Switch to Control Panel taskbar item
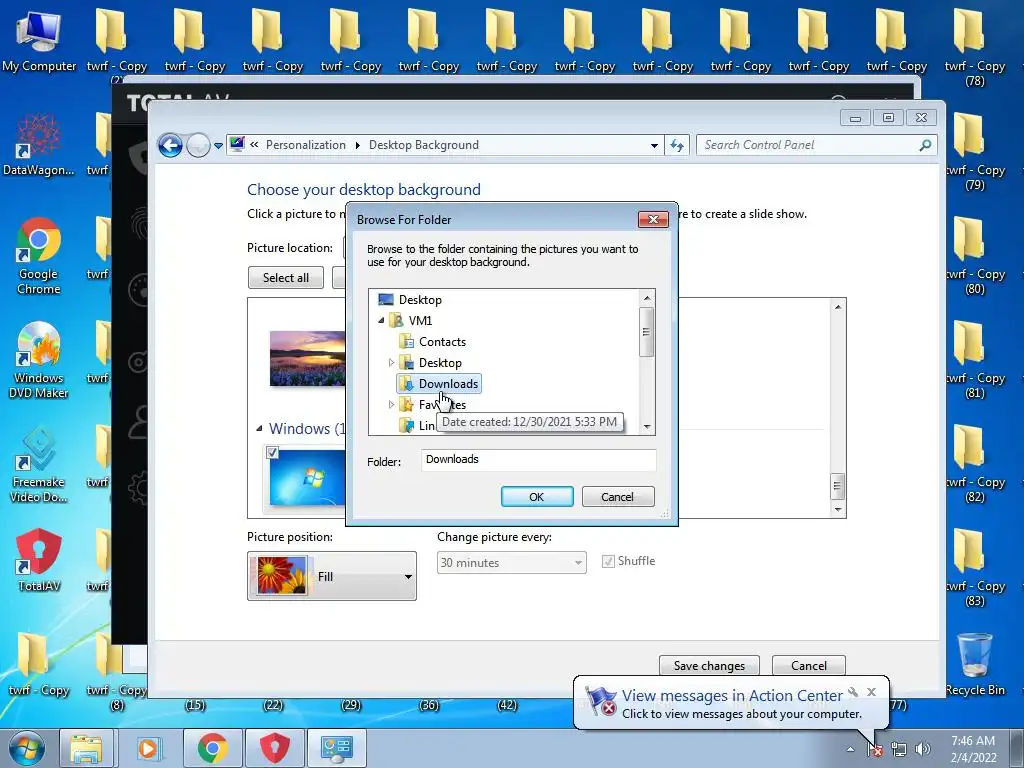Image resolution: width=1024 pixels, height=768 pixels. 337,748
